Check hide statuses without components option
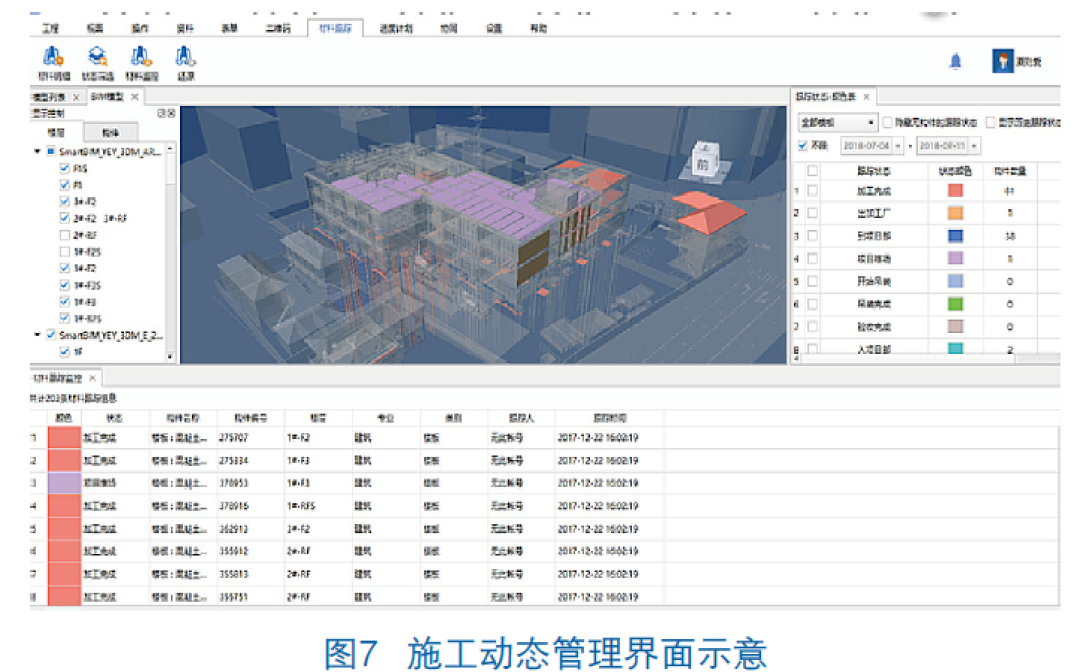The height and width of the screenshot is (672, 1080). (887, 123)
